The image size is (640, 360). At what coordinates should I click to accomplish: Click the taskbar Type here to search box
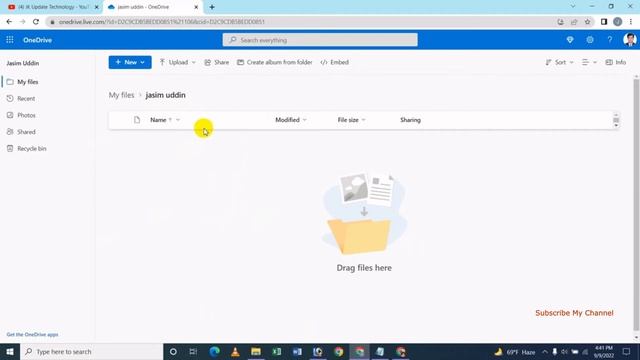click(91, 351)
